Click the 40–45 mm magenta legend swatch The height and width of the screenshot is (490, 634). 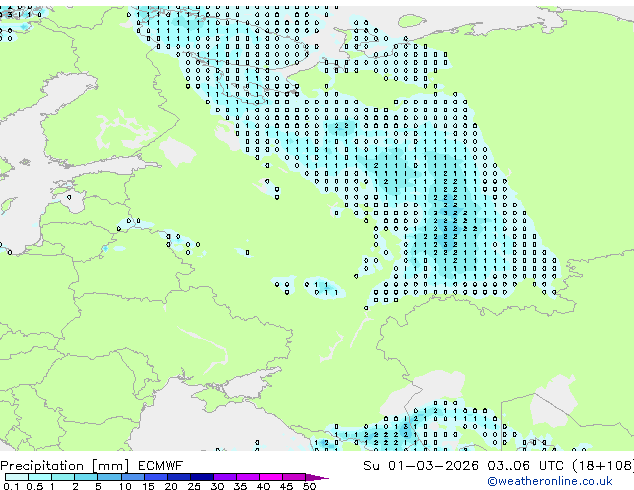271,477
